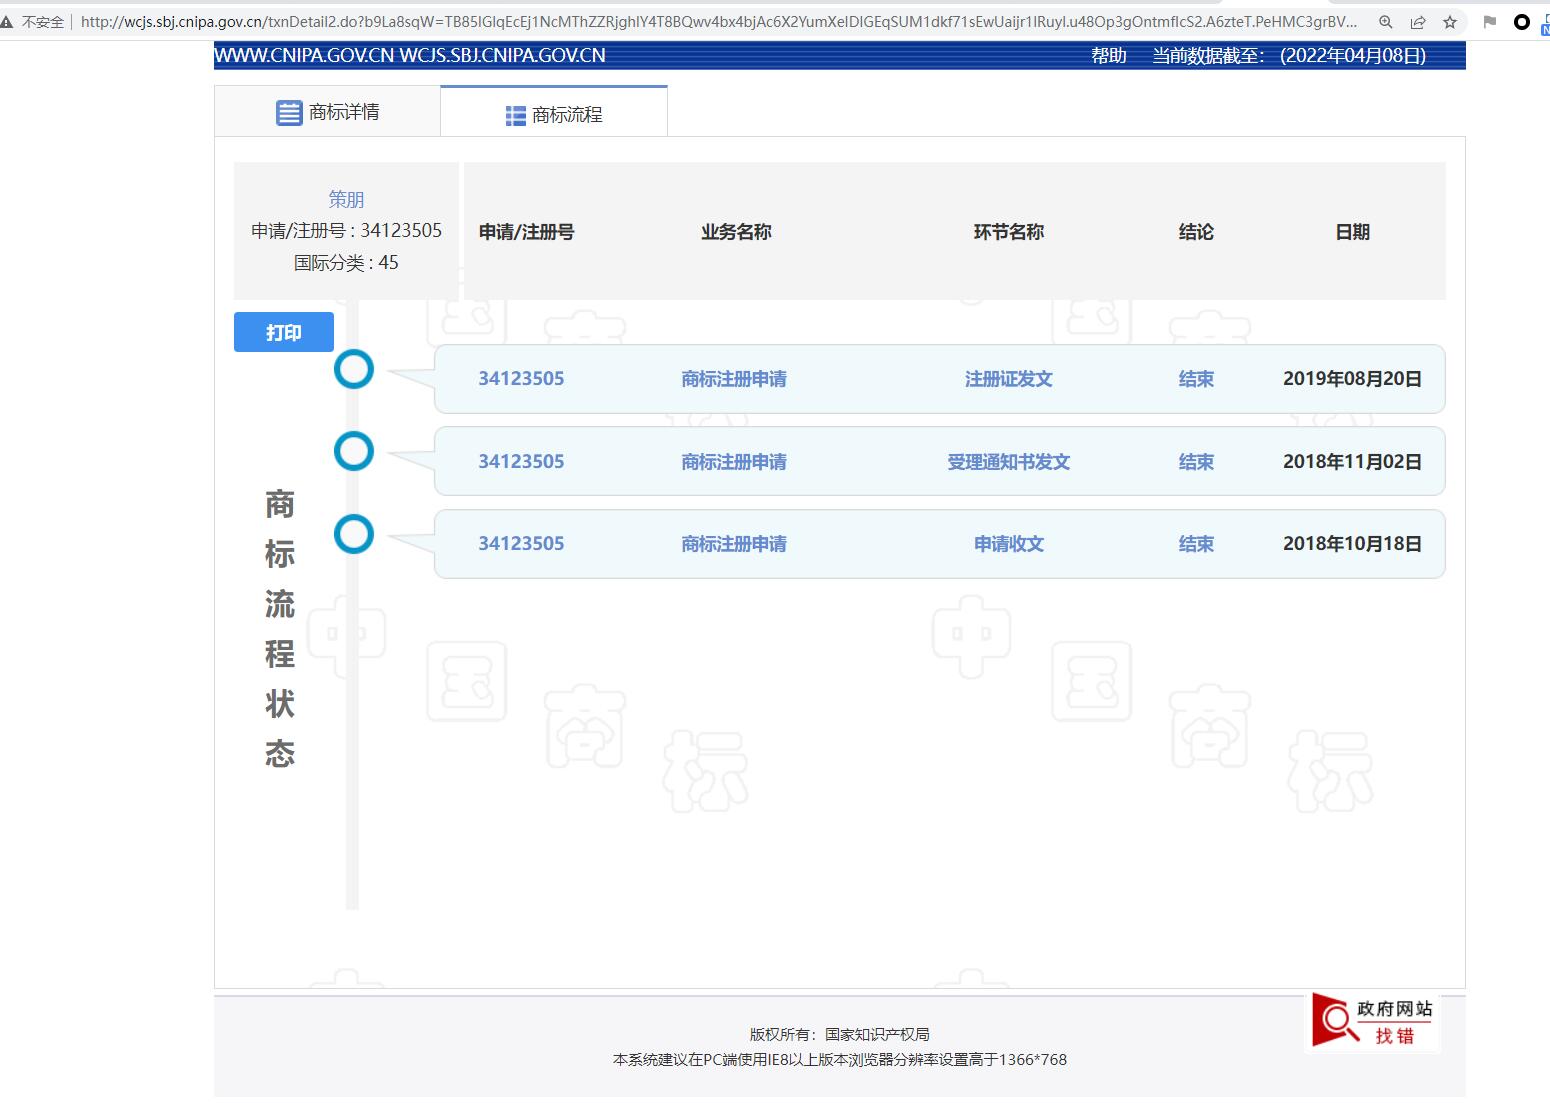Switch to the 商标流程 tab
This screenshot has height=1113, width=1550.
553,115
